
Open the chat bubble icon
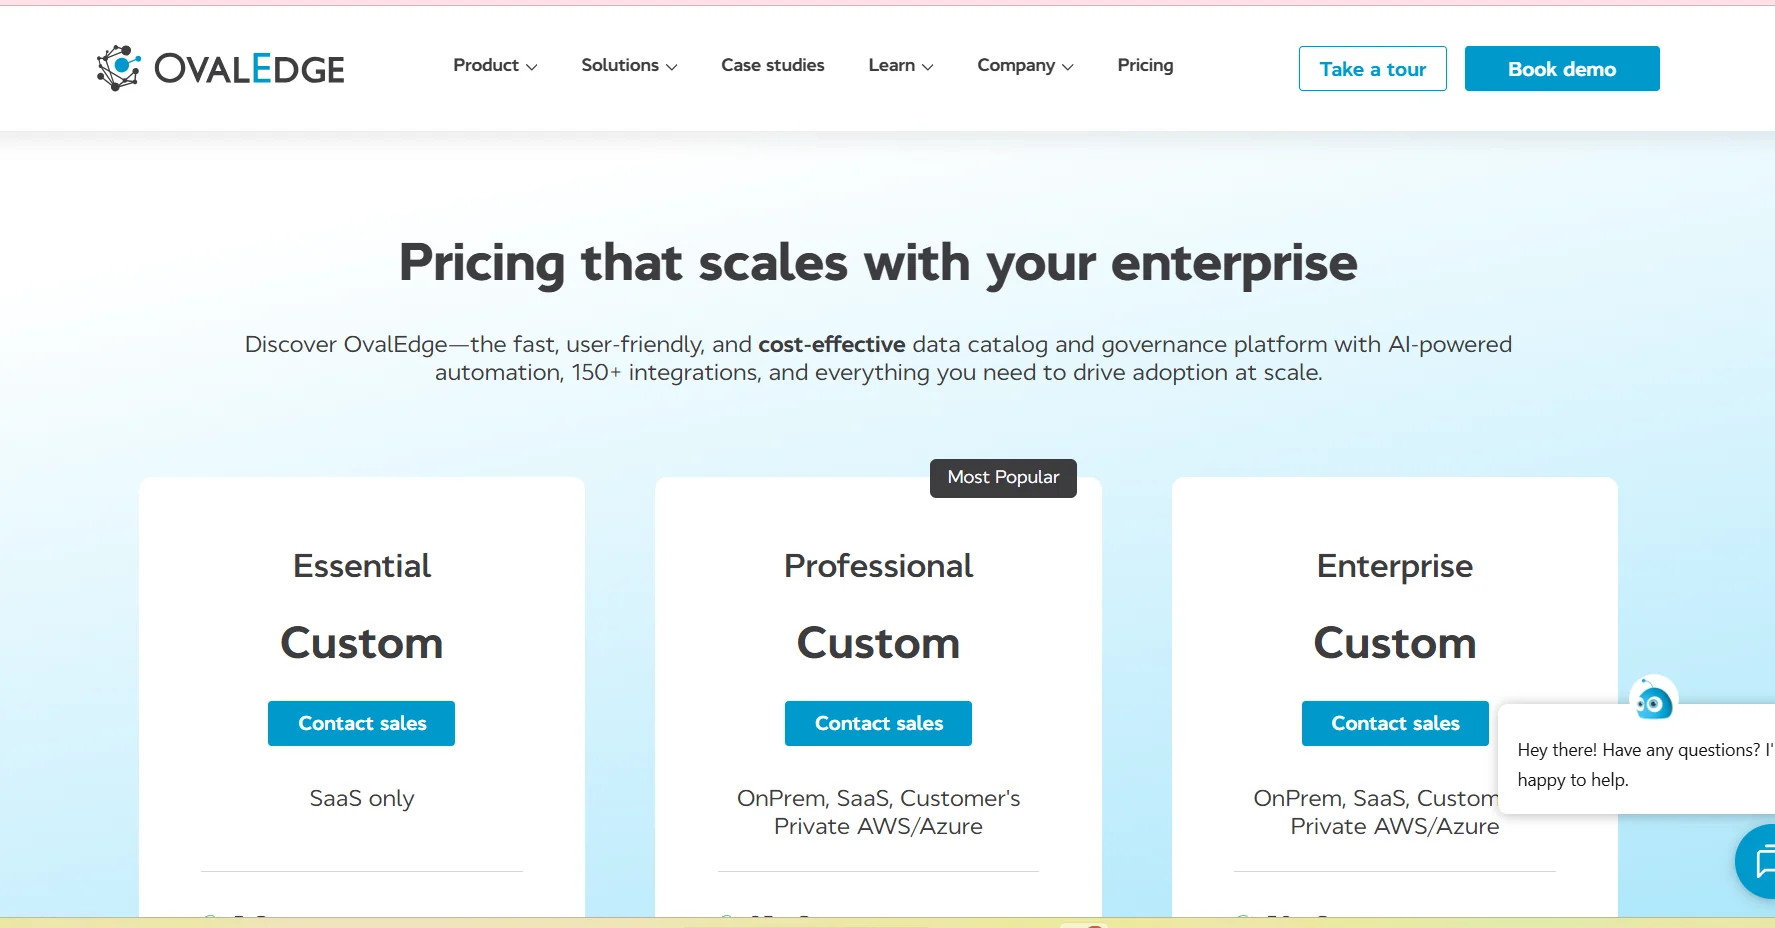pyautogui.click(x=1760, y=861)
